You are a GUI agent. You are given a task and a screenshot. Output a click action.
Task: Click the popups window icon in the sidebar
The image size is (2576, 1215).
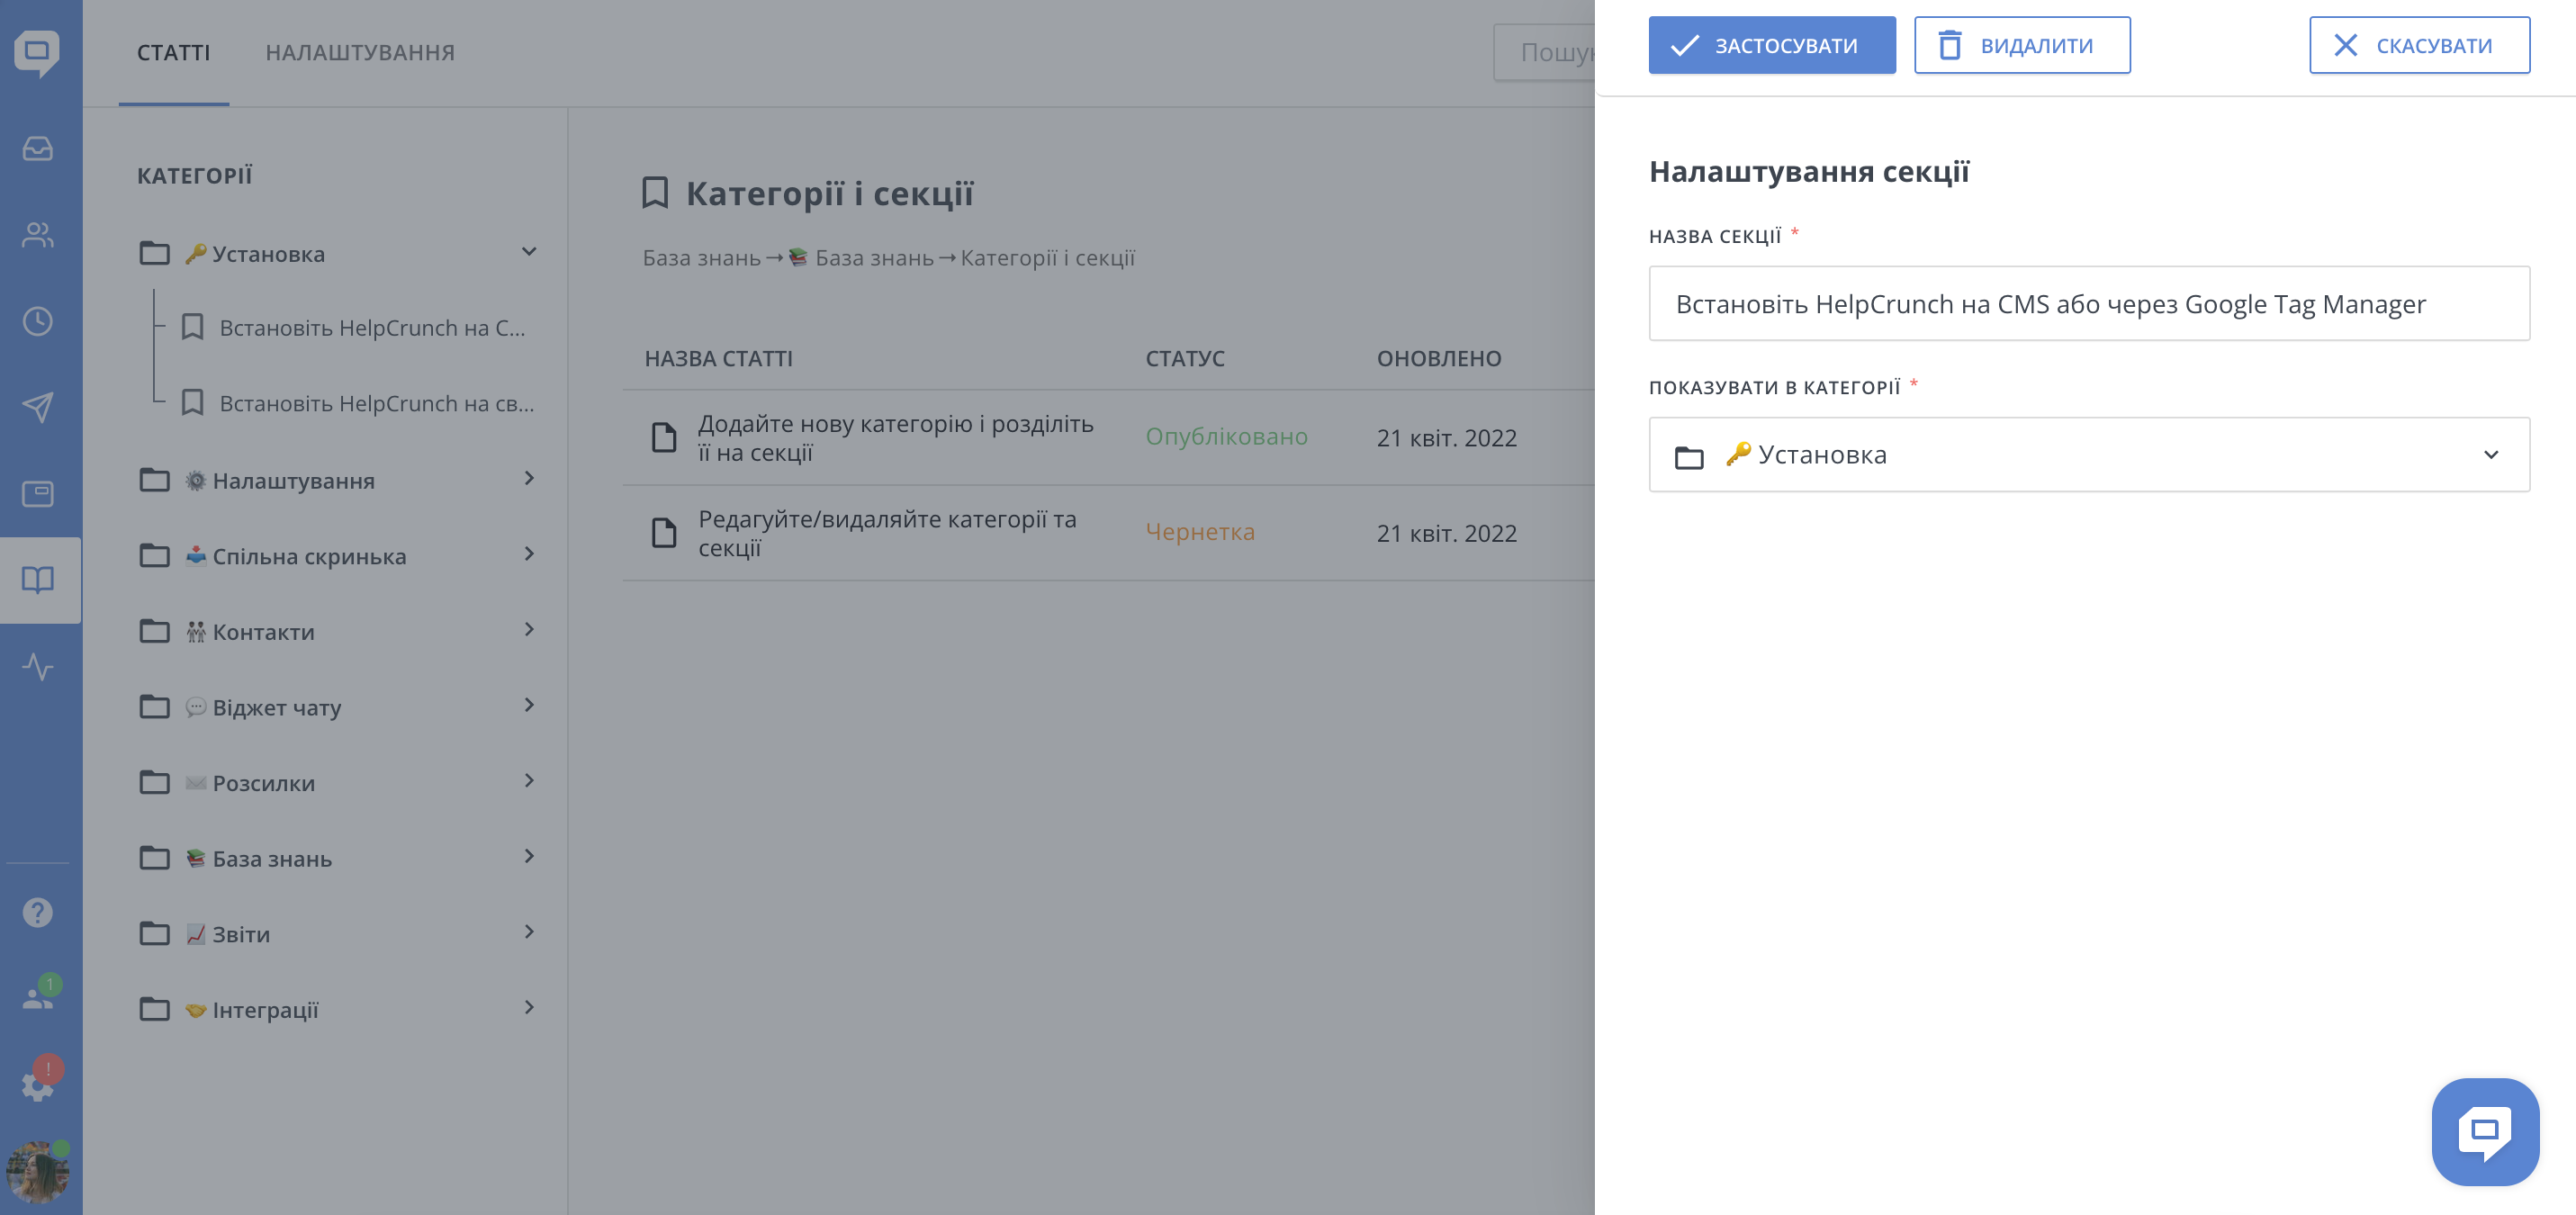coord(38,493)
